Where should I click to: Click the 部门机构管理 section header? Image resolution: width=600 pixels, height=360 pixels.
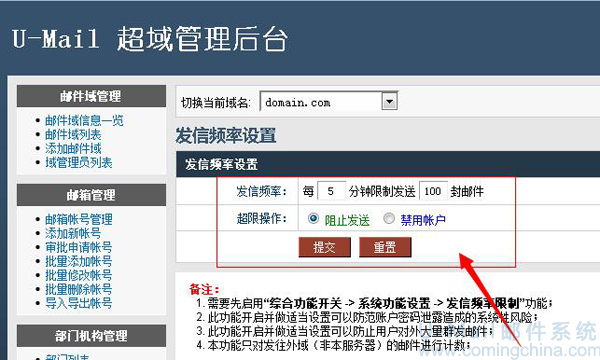91,336
